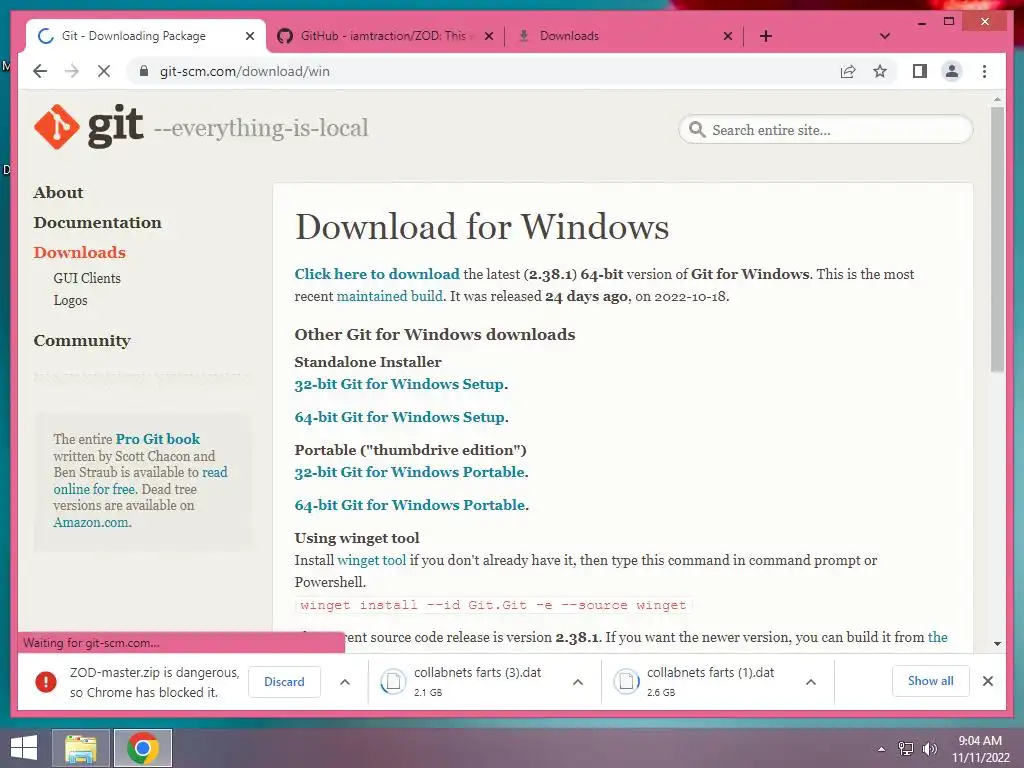
Task: Click the forward navigation arrow
Action: [x=72, y=71]
